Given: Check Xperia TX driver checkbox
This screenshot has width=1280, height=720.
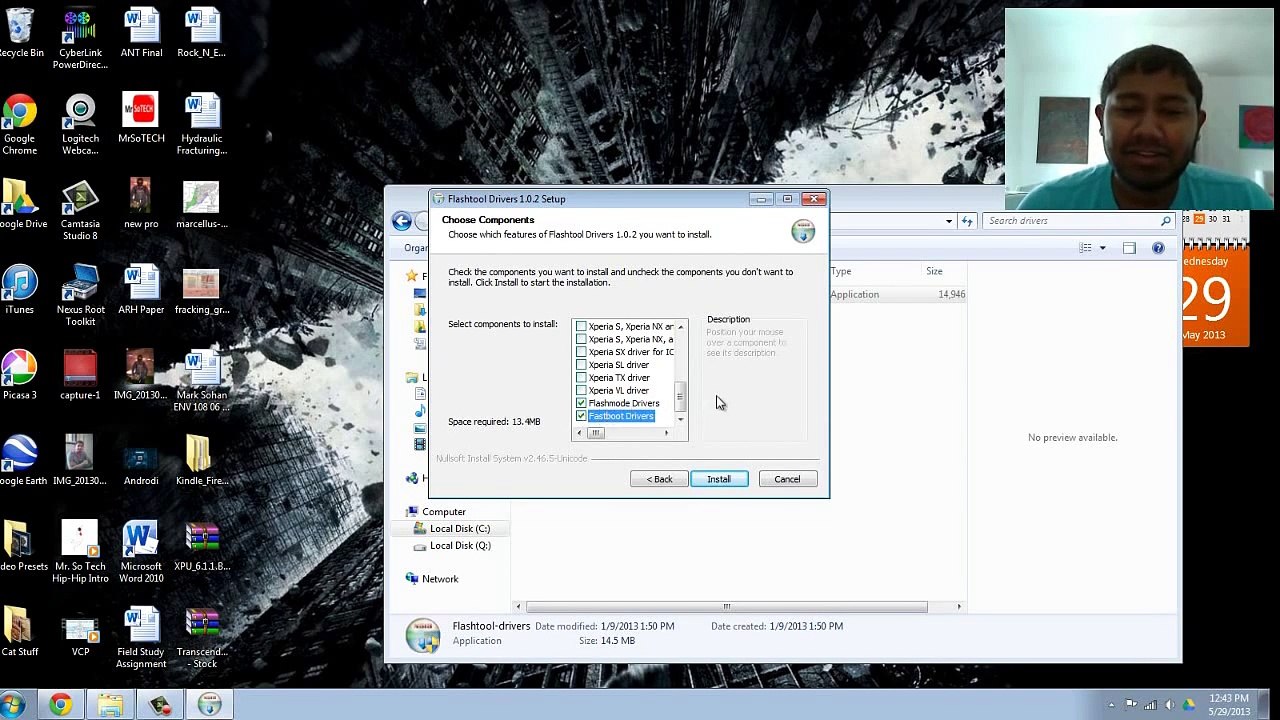Looking at the screenshot, I should [581, 378].
